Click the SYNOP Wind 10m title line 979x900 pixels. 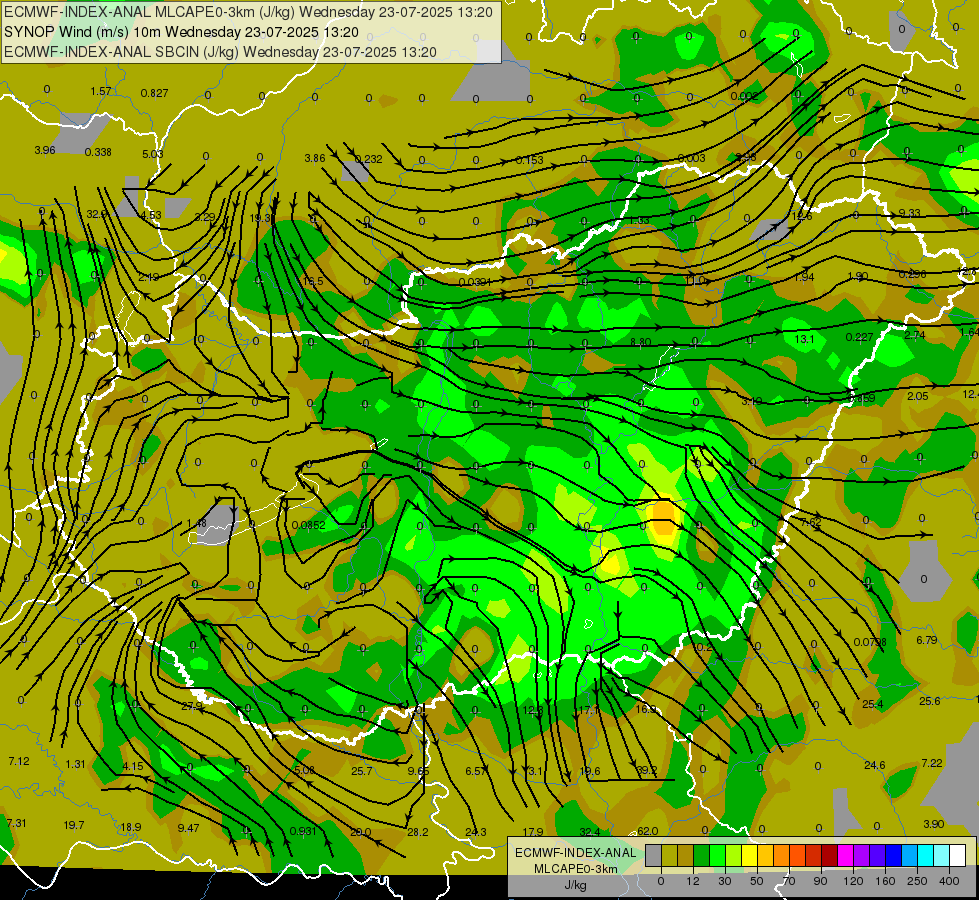tap(181, 32)
